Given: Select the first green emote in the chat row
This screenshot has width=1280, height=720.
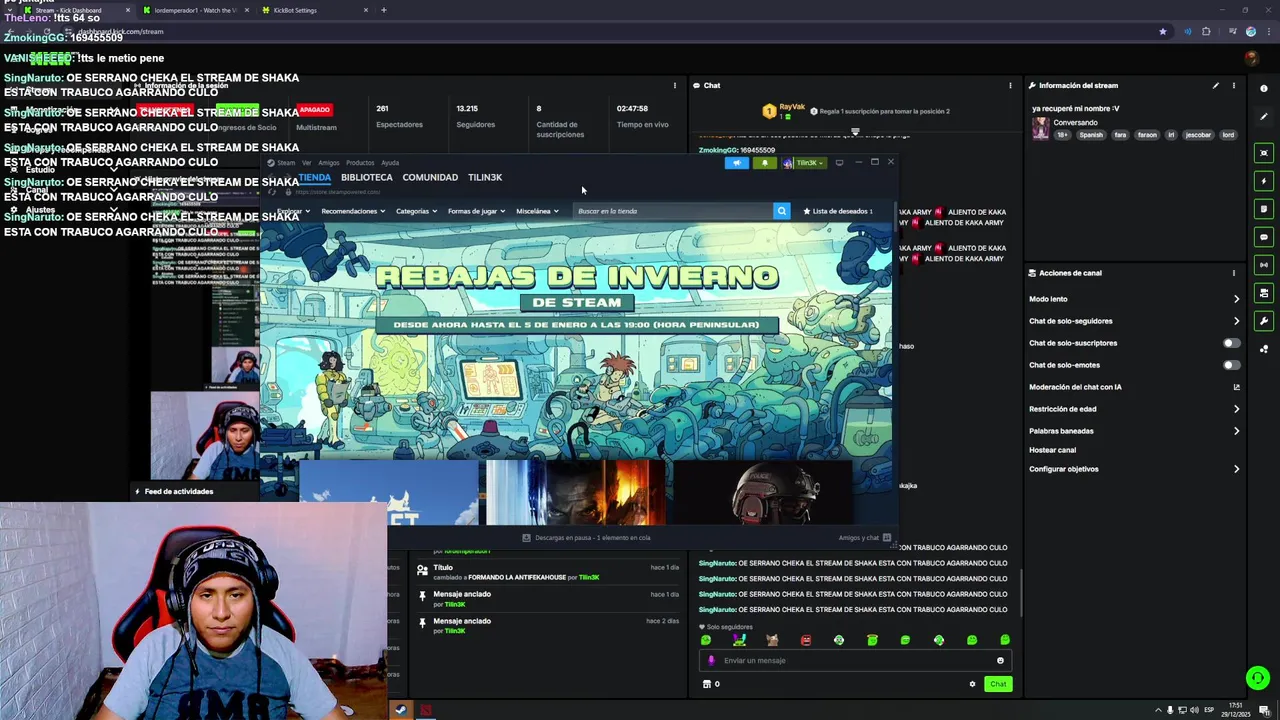Looking at the screenshot, I should tap(706, 640).
